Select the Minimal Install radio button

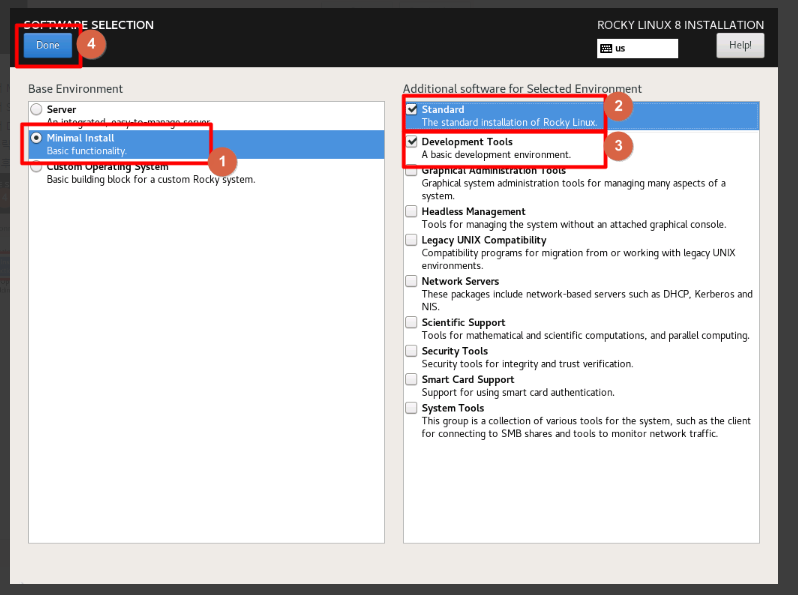[x=36, y=138]
